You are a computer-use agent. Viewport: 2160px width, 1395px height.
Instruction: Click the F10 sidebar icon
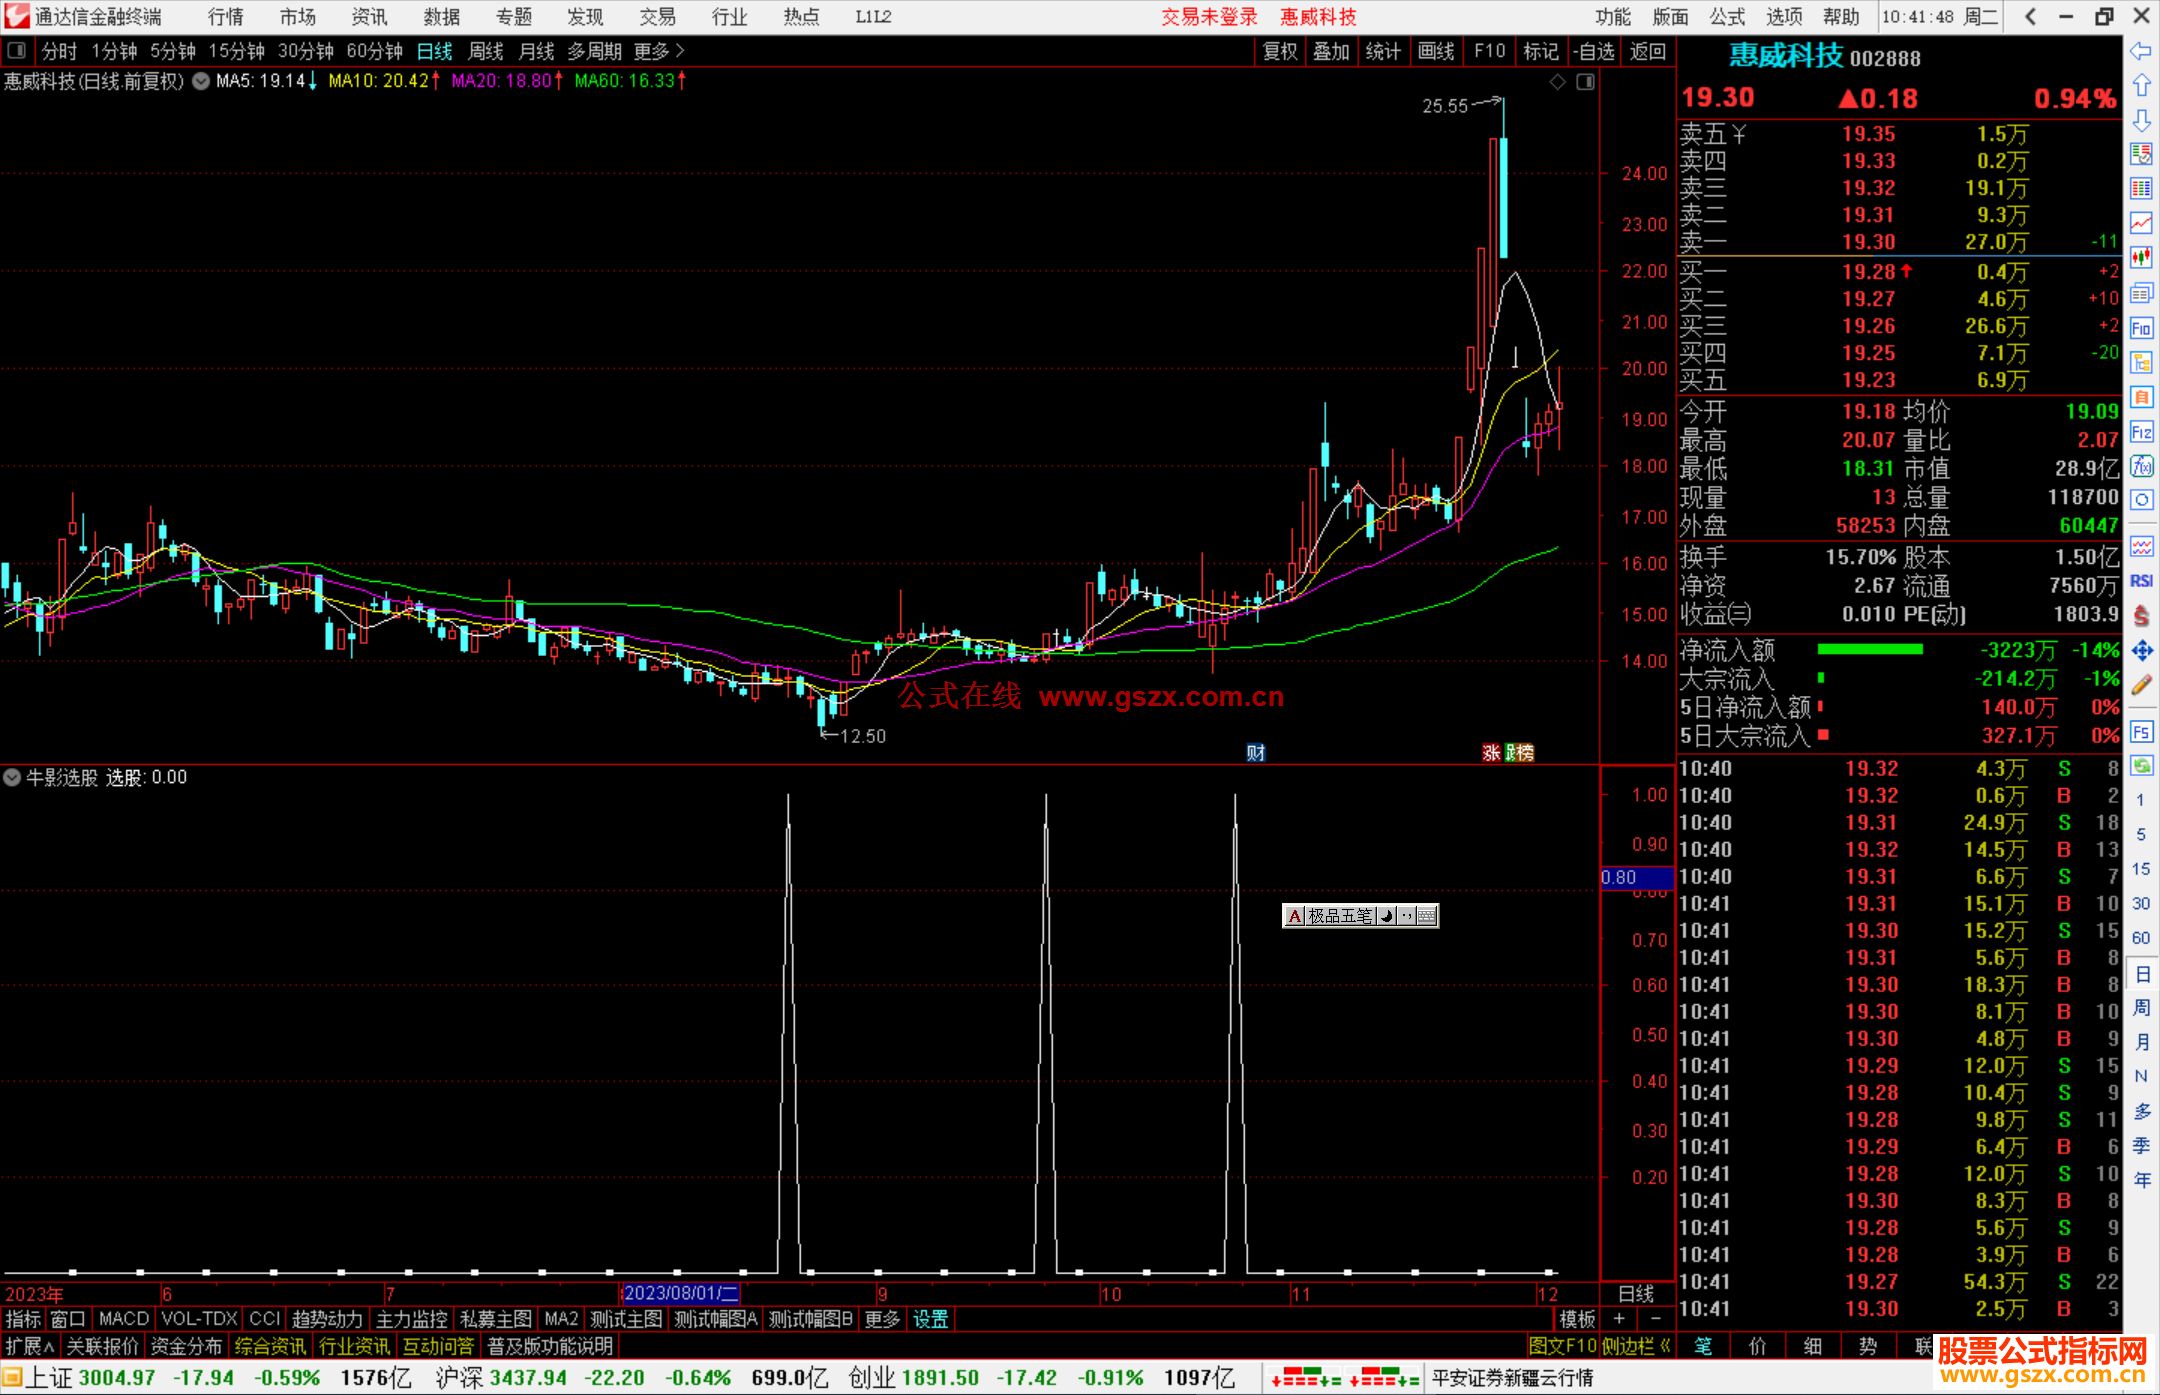2141,328
